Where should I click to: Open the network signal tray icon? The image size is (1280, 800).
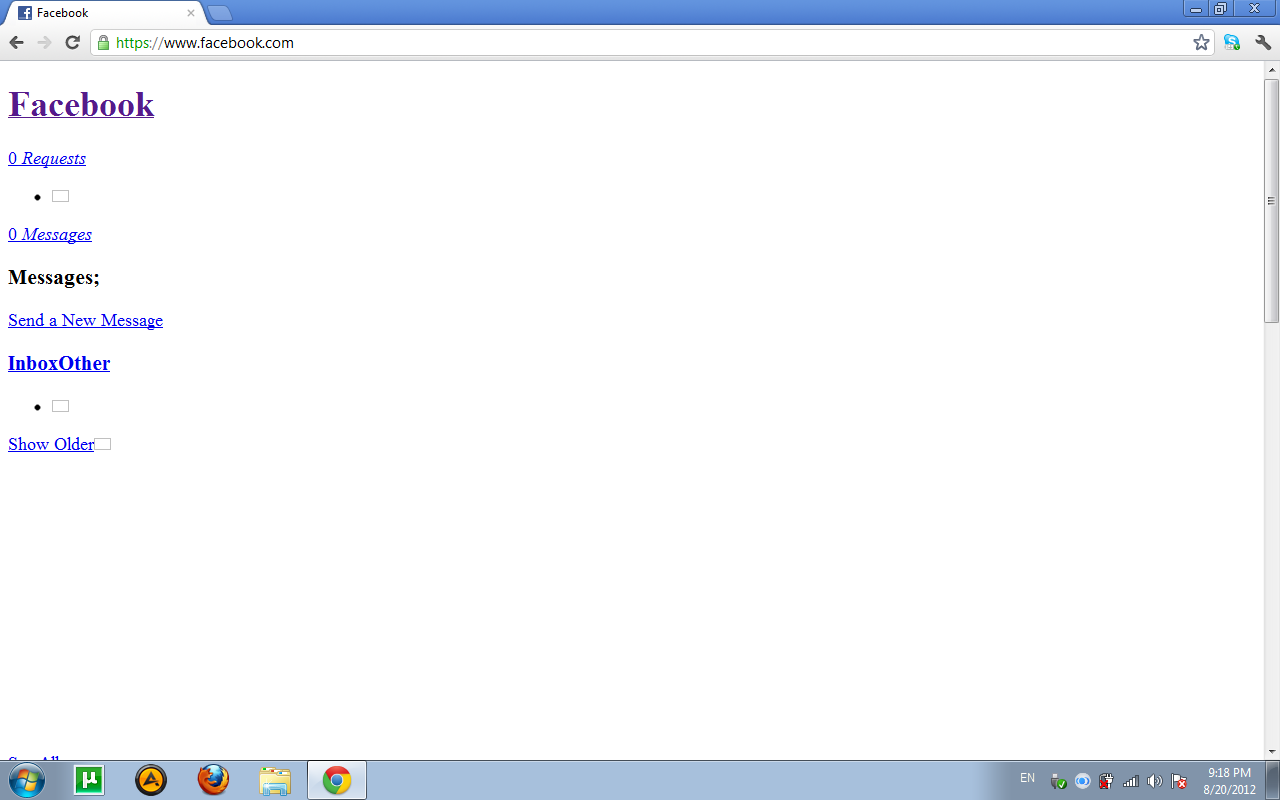click(x=1131, y=781)
